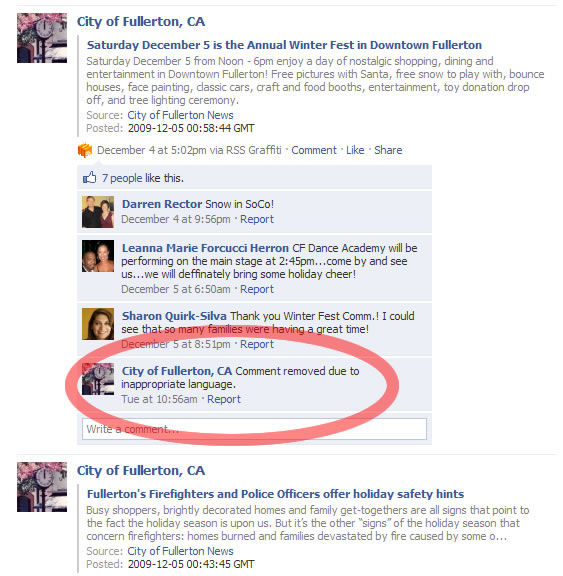Open Sharon Quirk-Silva's profile picture
The width and height of the screenshot is (563, 576).
[98, 324]
